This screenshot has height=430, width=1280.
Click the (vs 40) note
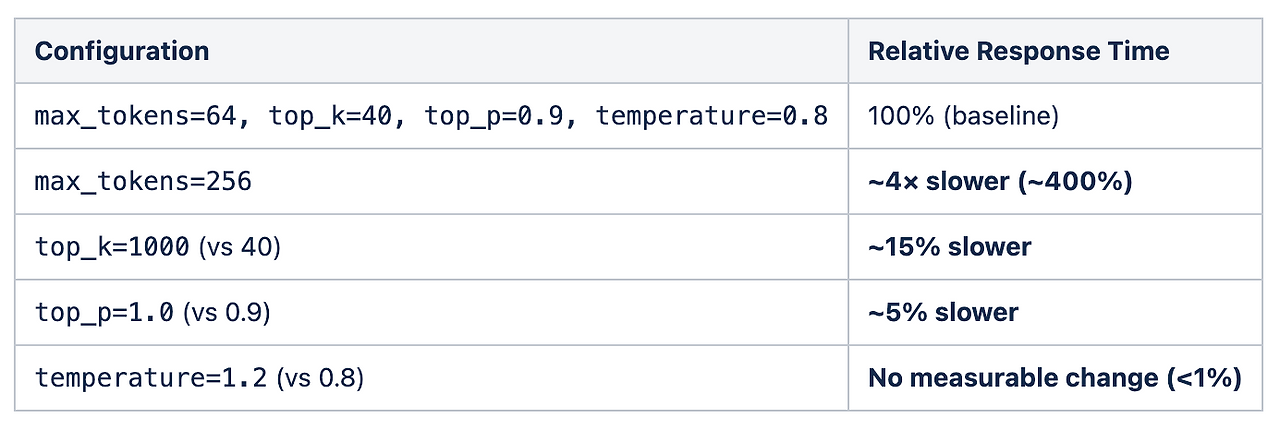tap(238, 247)
